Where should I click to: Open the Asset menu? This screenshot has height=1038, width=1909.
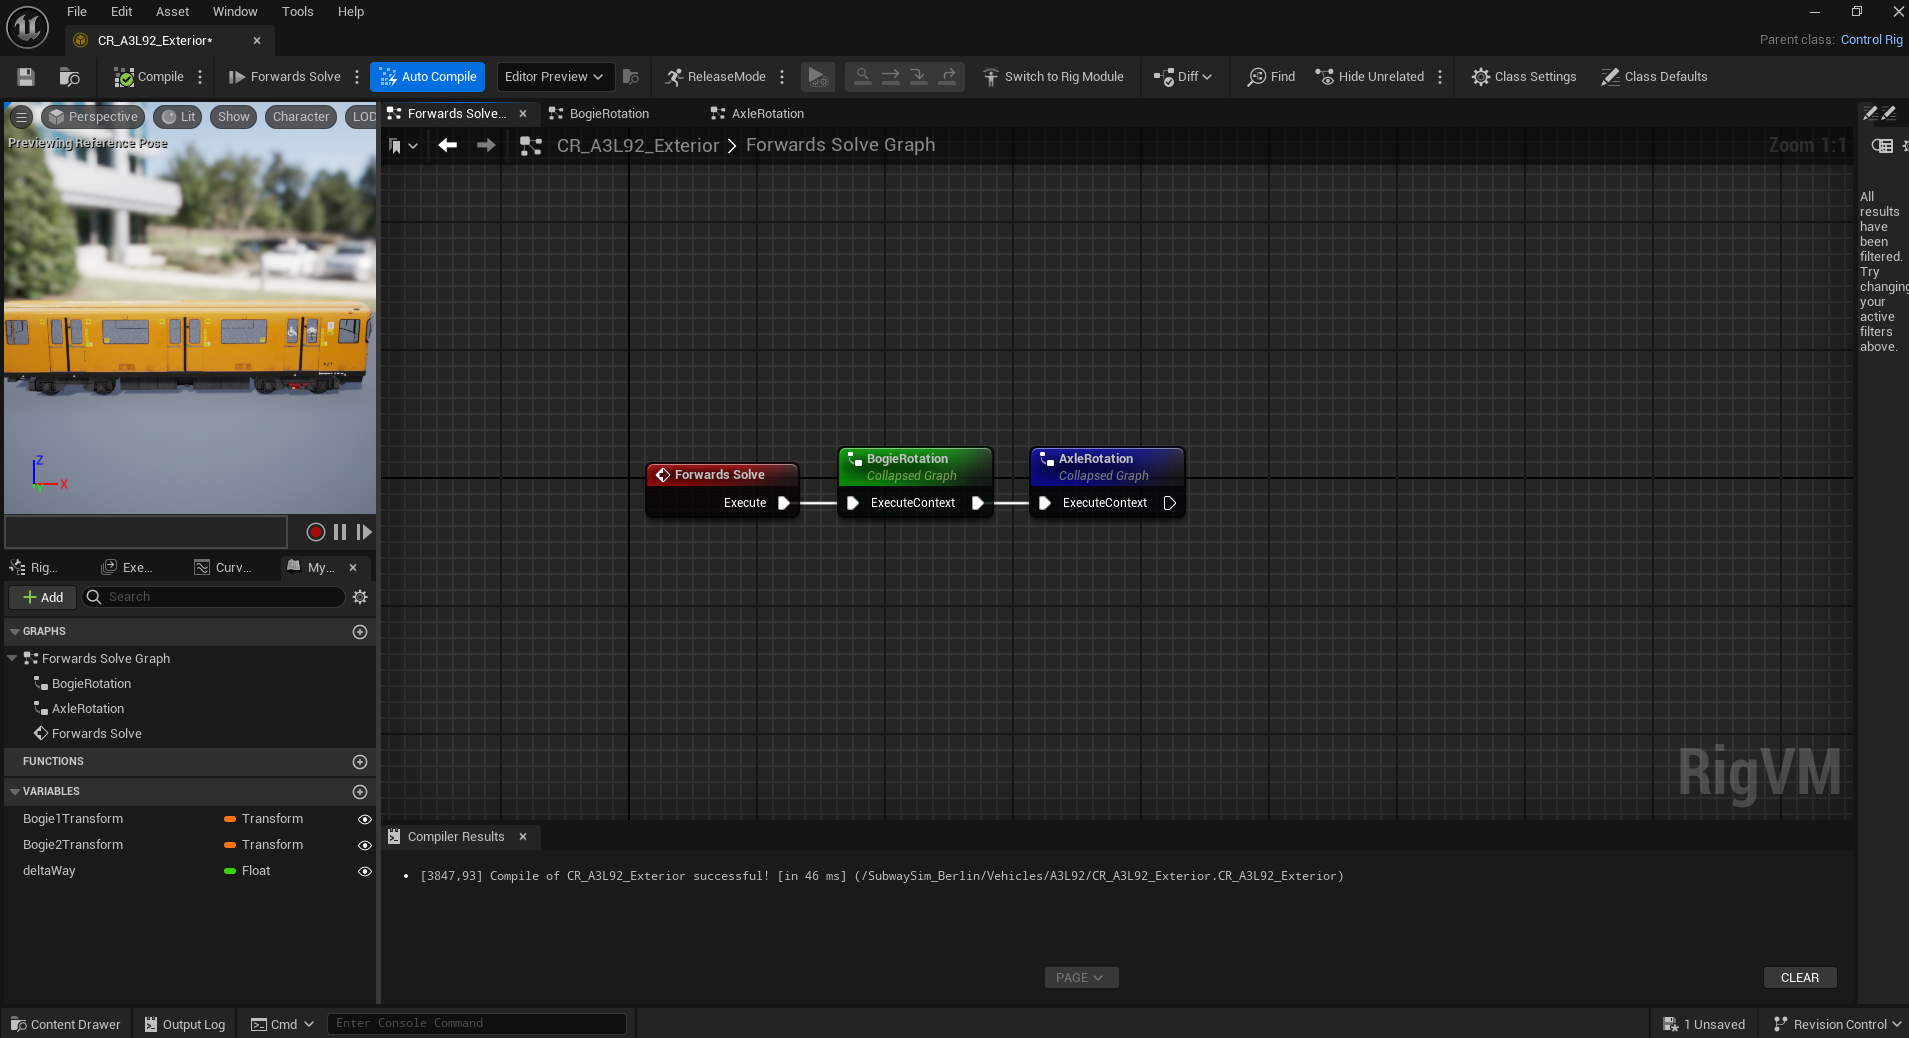[172, 12]
